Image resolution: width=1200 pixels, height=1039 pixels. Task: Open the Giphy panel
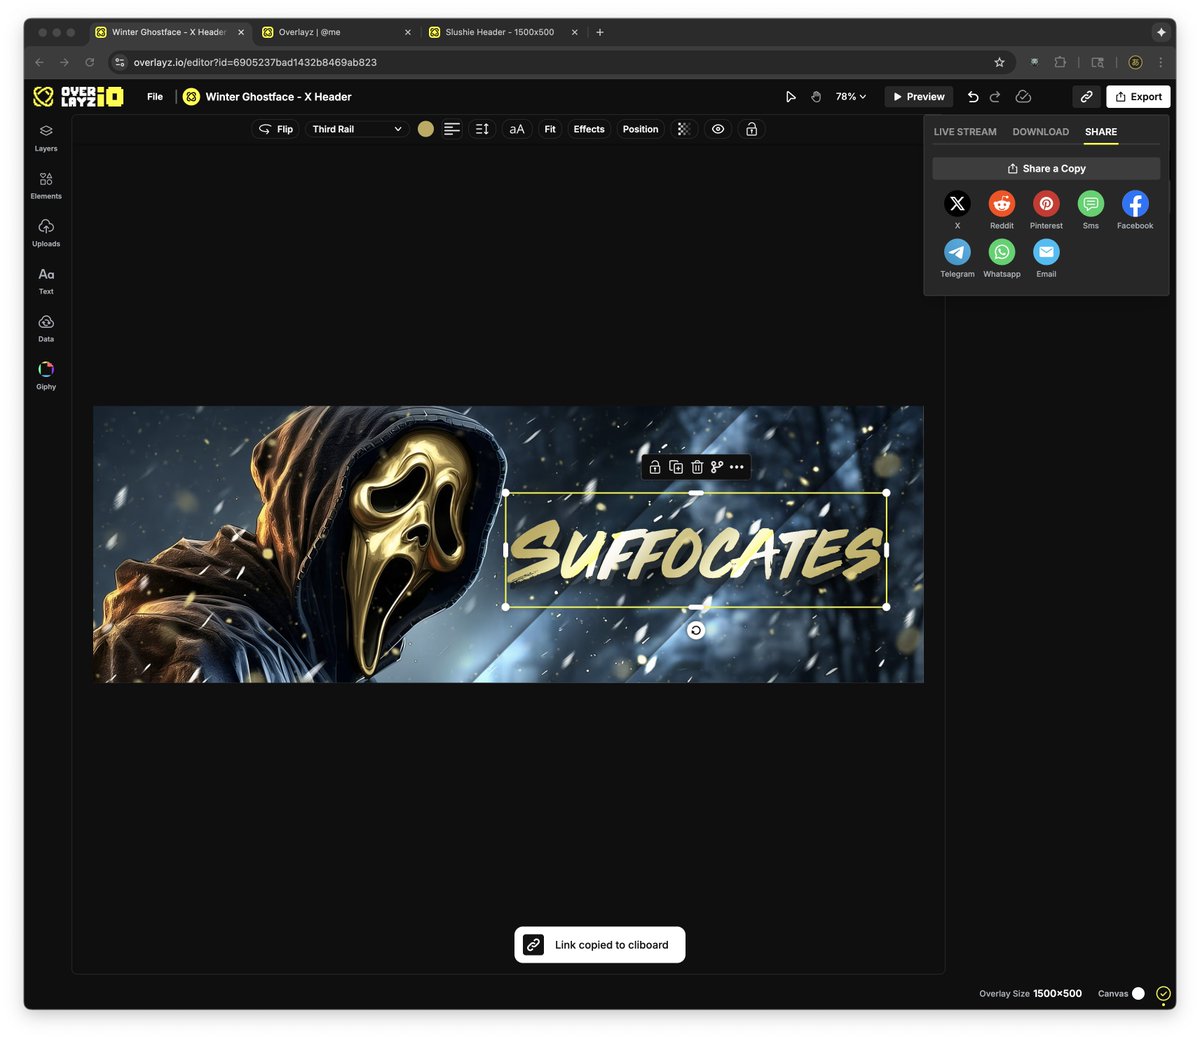coord(46,376)
